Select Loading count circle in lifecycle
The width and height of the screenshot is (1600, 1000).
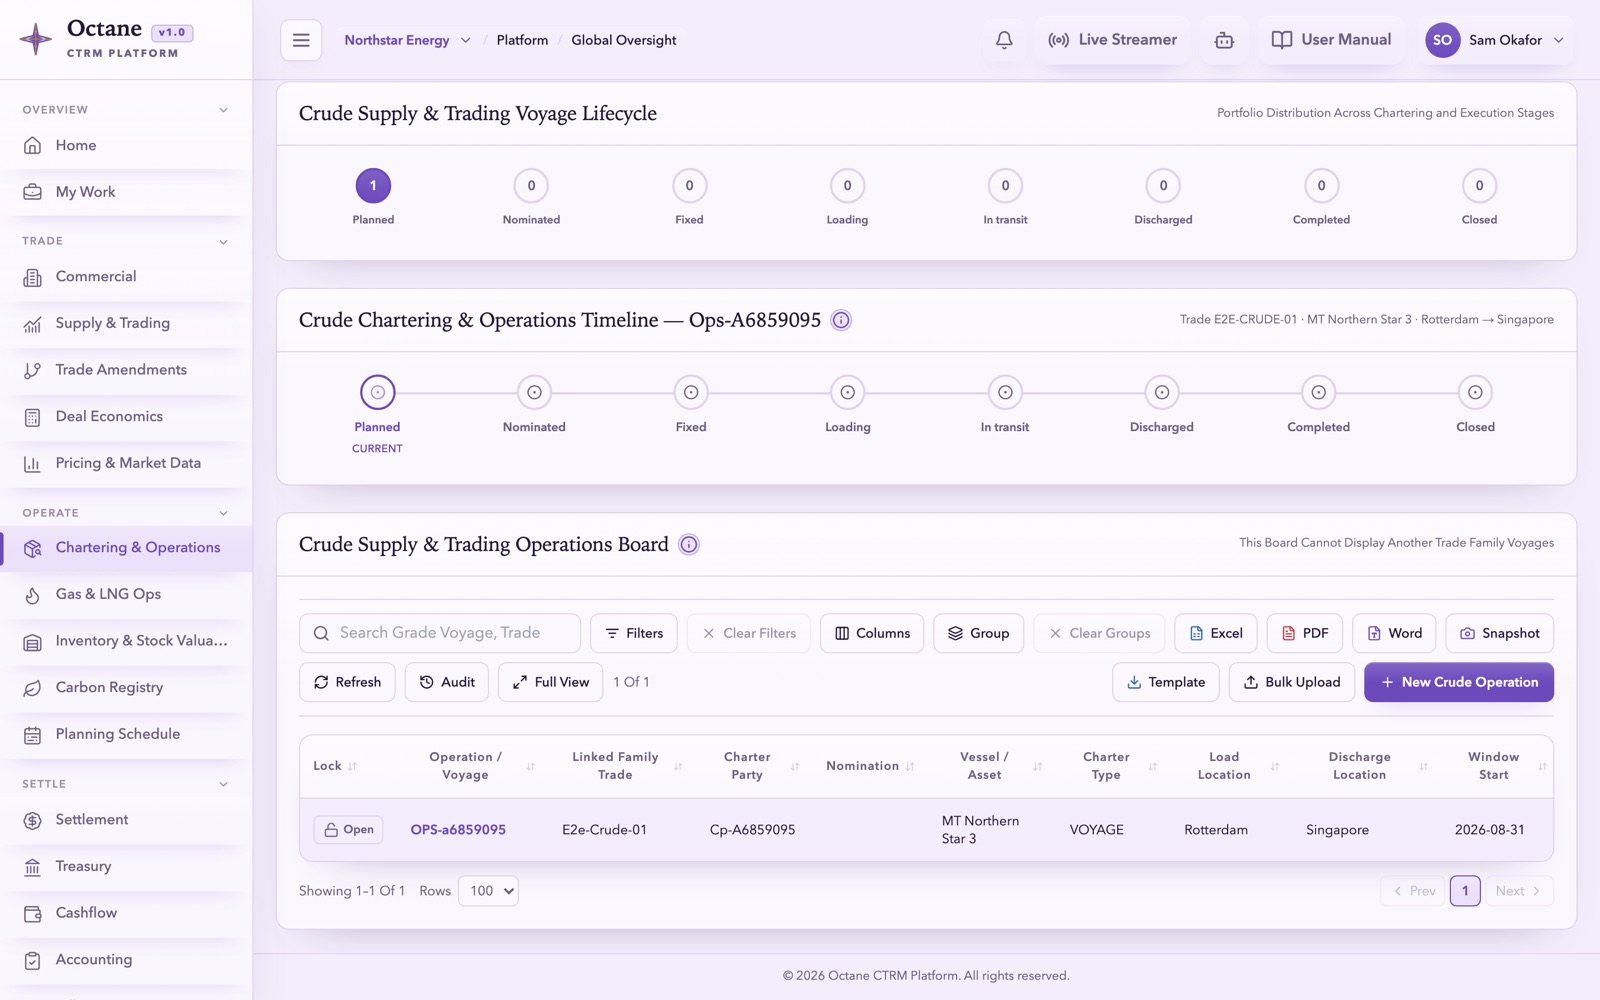847,185
